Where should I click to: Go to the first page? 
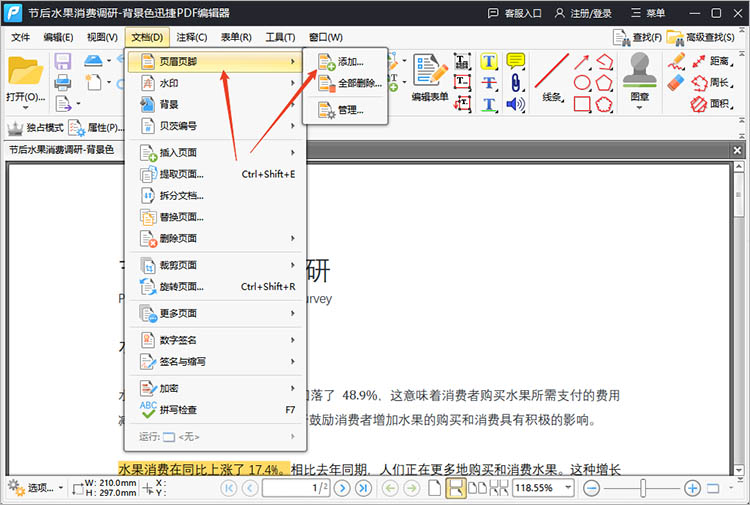click(x=229, y=488)
